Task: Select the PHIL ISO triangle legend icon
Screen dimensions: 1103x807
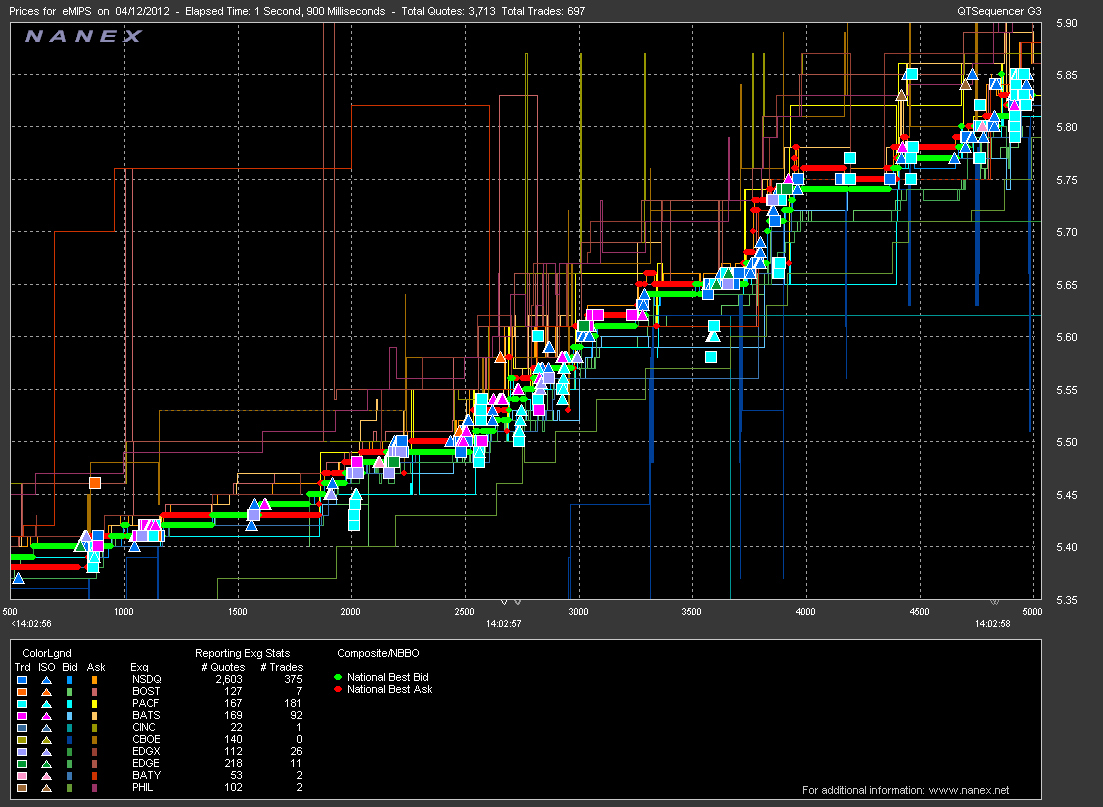Action: pyautogui.click(x=46, y=787)
